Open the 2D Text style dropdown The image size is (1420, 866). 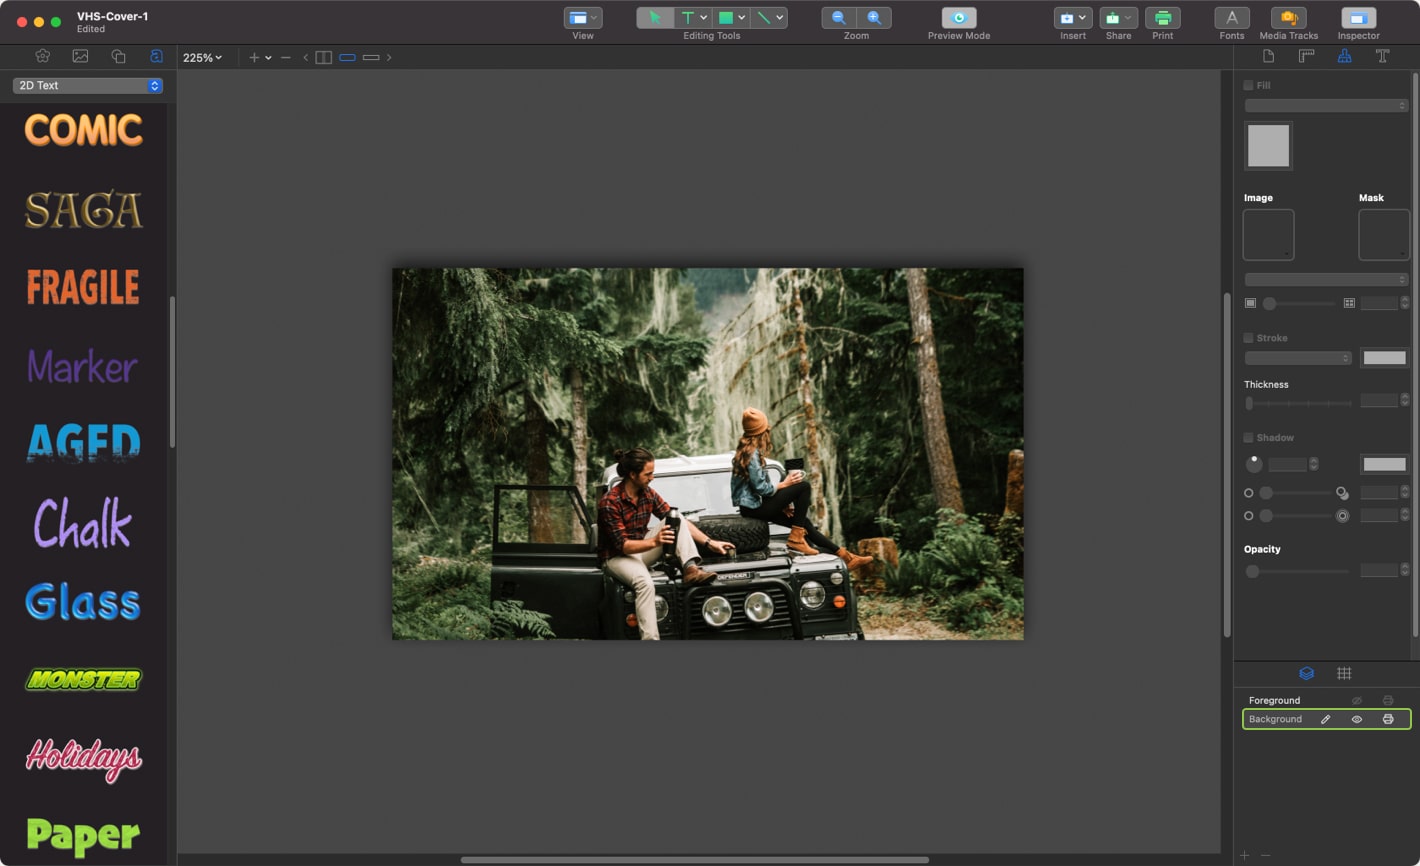pos(87,86)
